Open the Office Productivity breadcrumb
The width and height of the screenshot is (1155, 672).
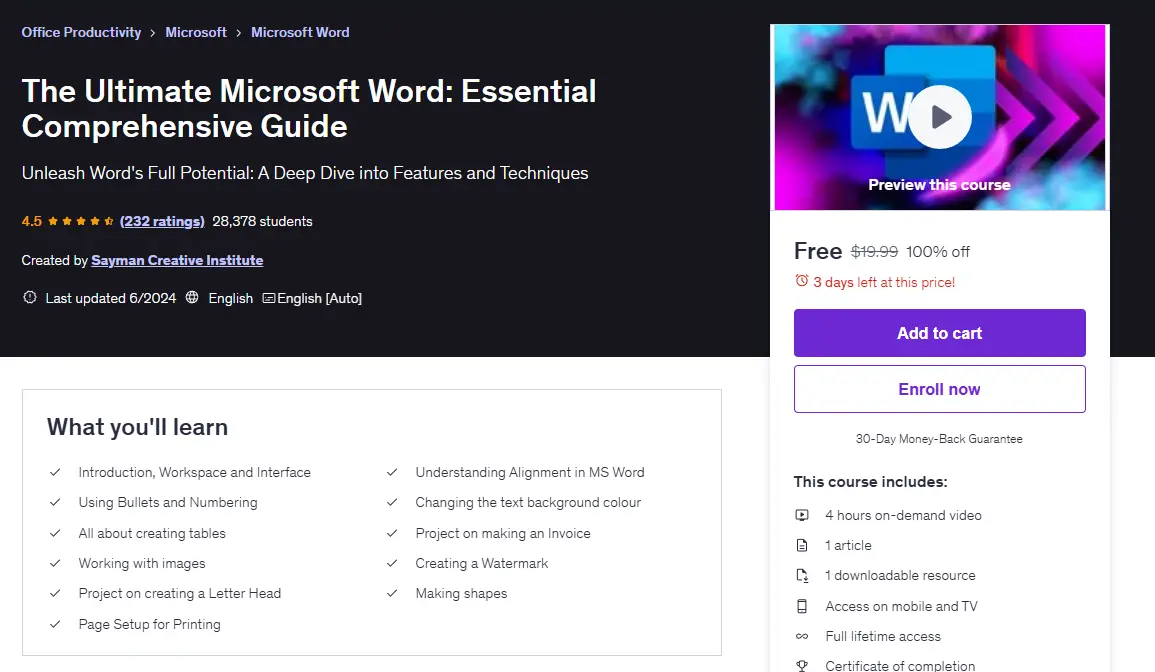[81, 32]
